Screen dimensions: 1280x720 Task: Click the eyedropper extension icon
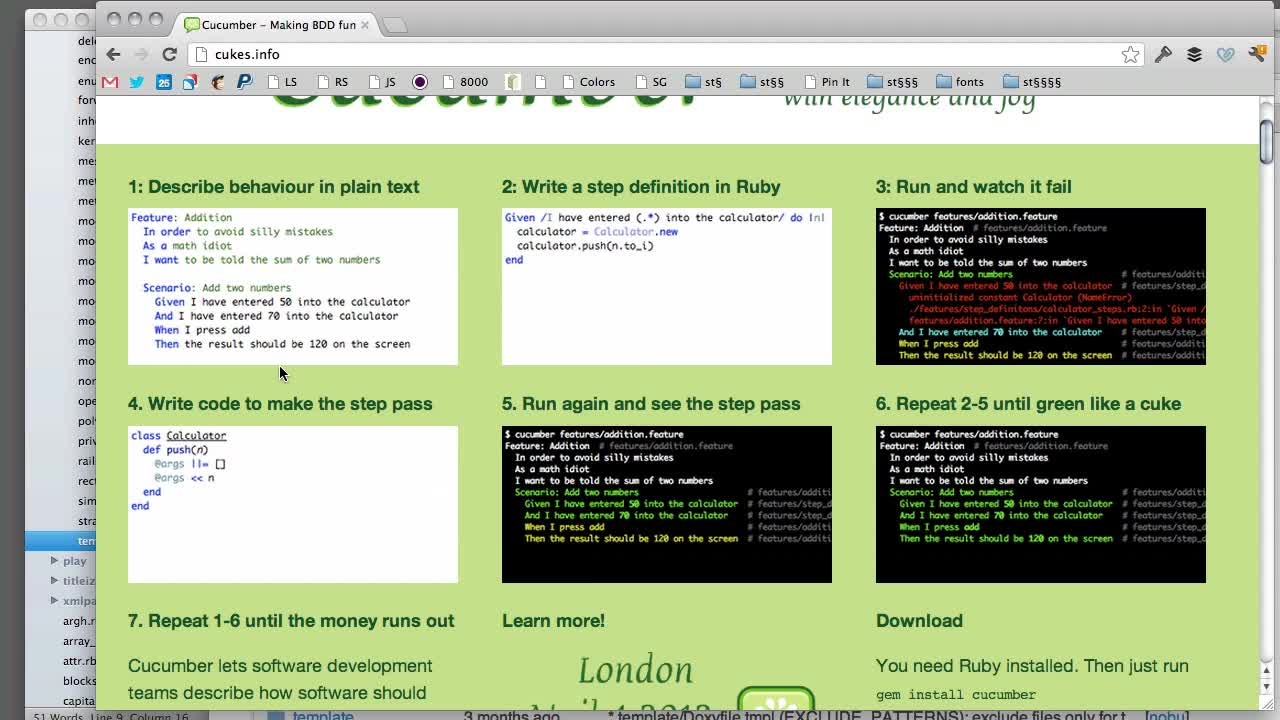(x=1163, y=55)
